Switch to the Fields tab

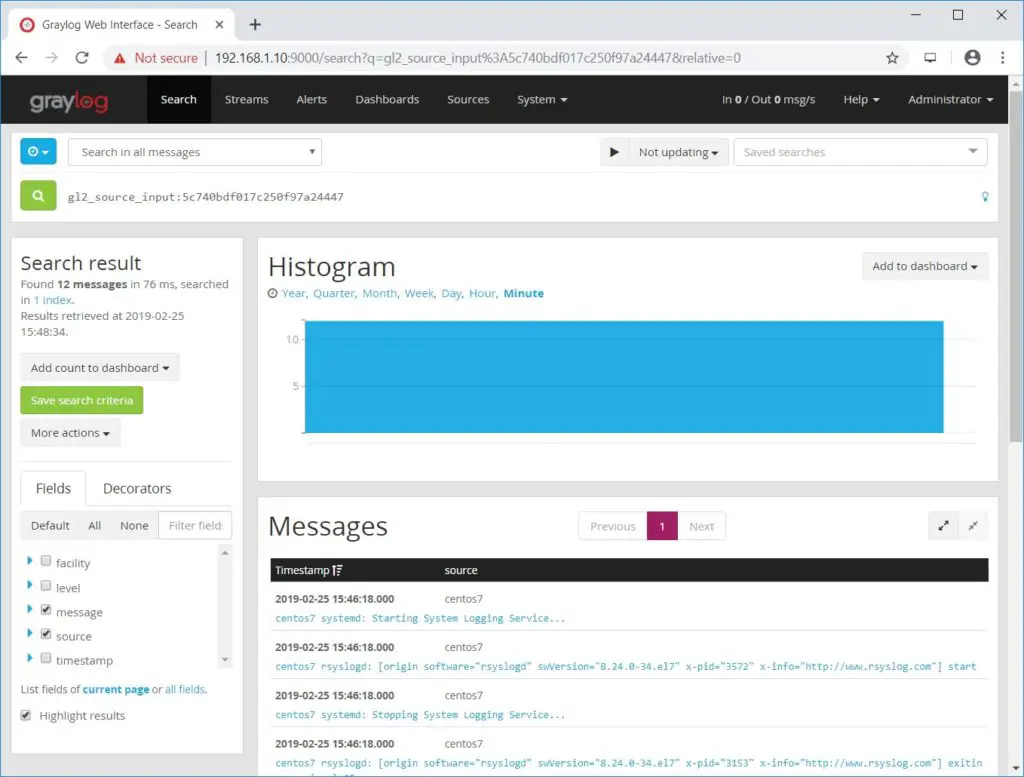click(53, 488)
